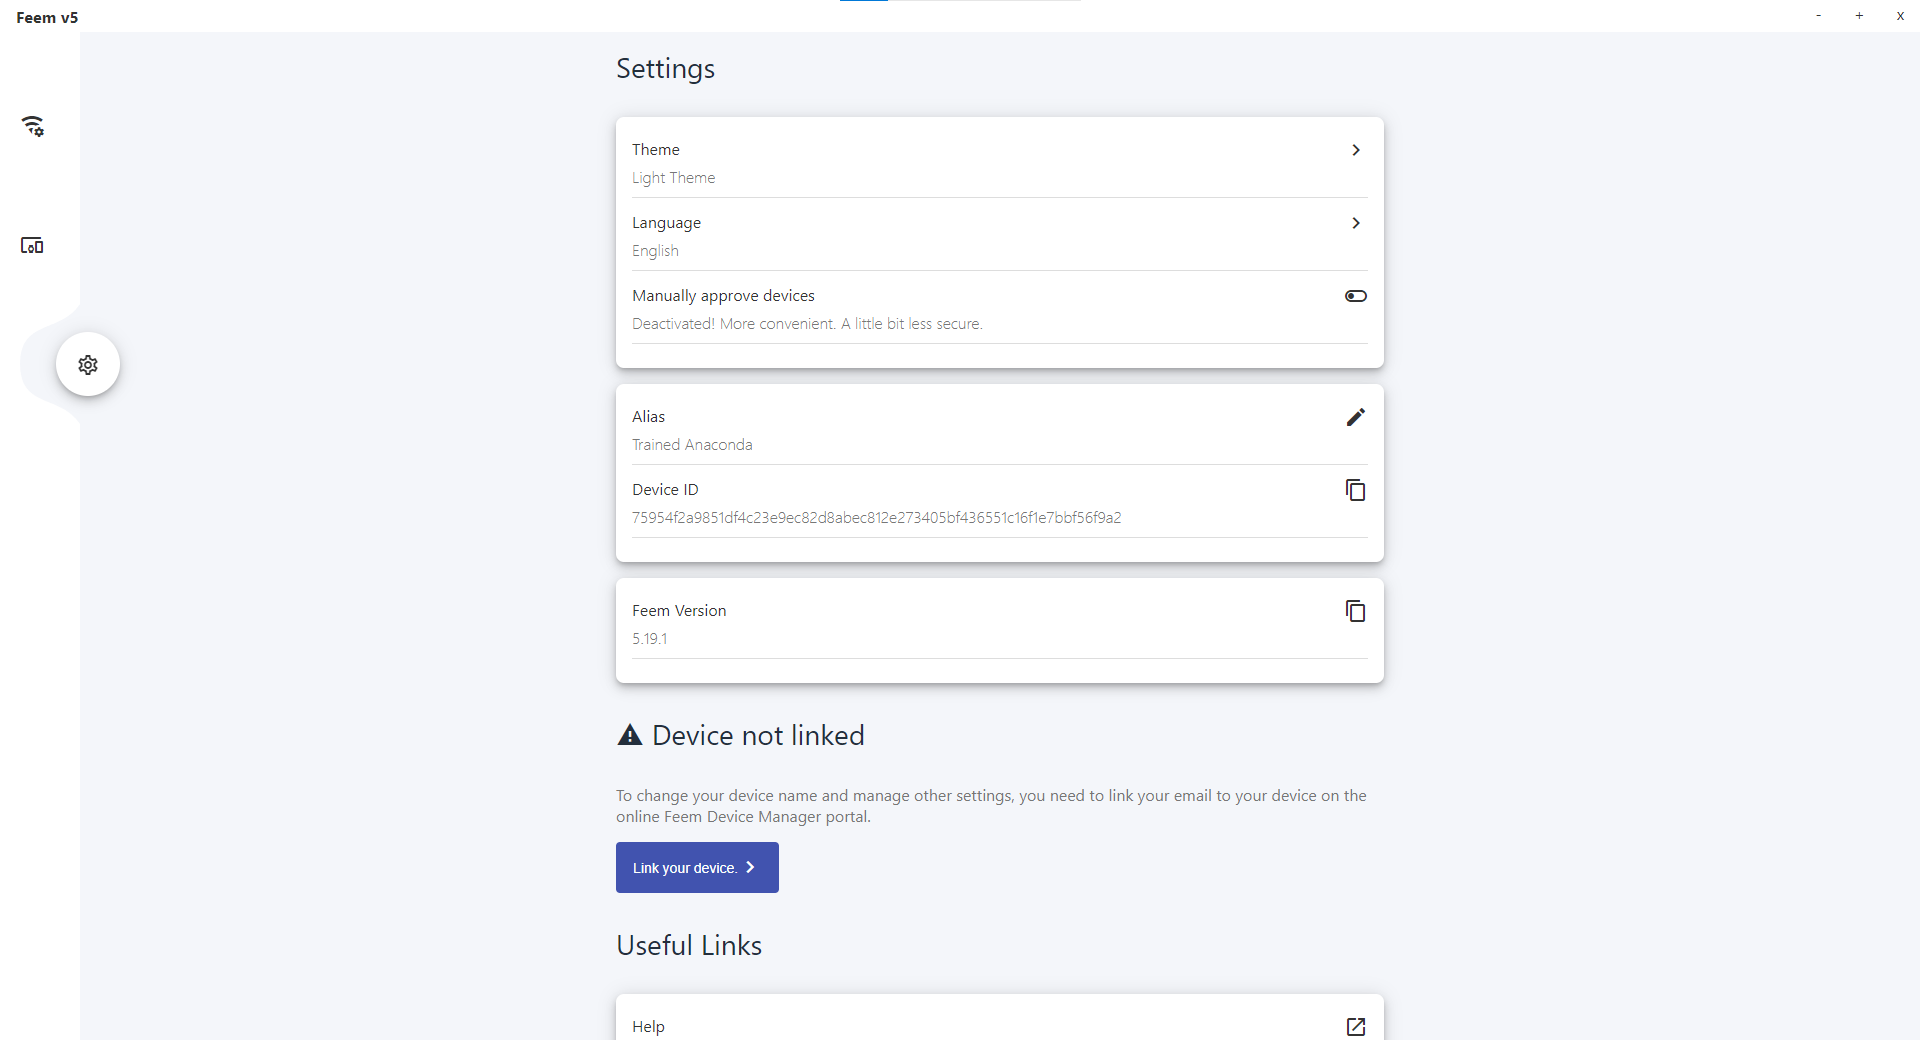Click the pencil icon to edit Alias
The width and height of the screenshot is (1920, 1040).
[1355, 417]
